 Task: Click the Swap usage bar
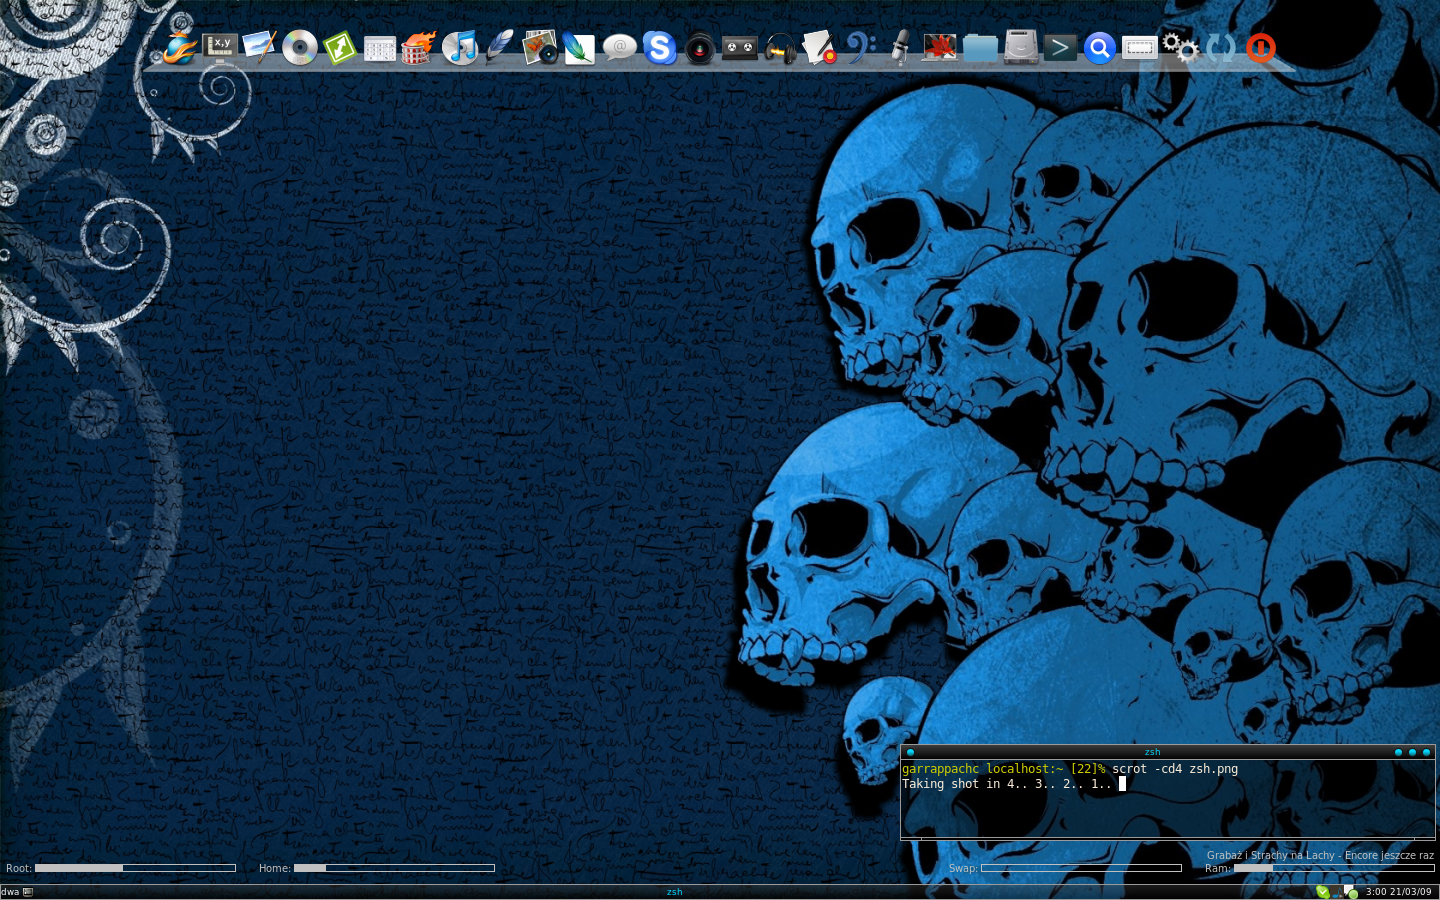pyautogui.click(x=1081, y=868)
